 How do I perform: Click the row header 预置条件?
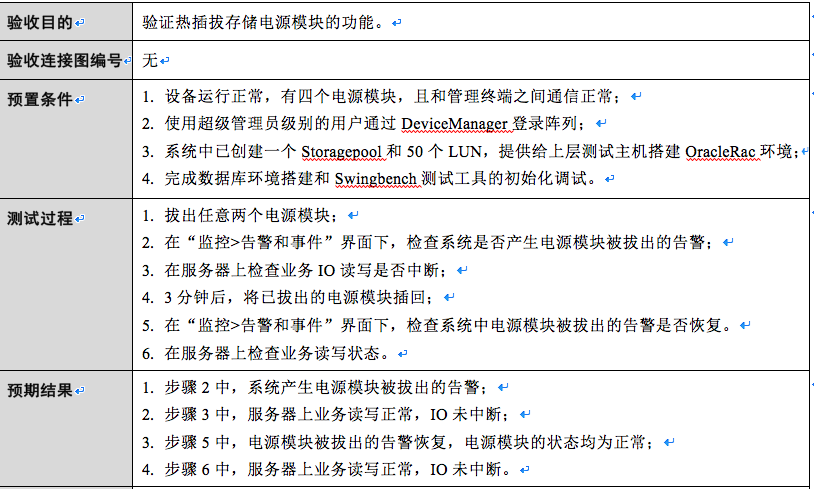[x=39, y=99]
